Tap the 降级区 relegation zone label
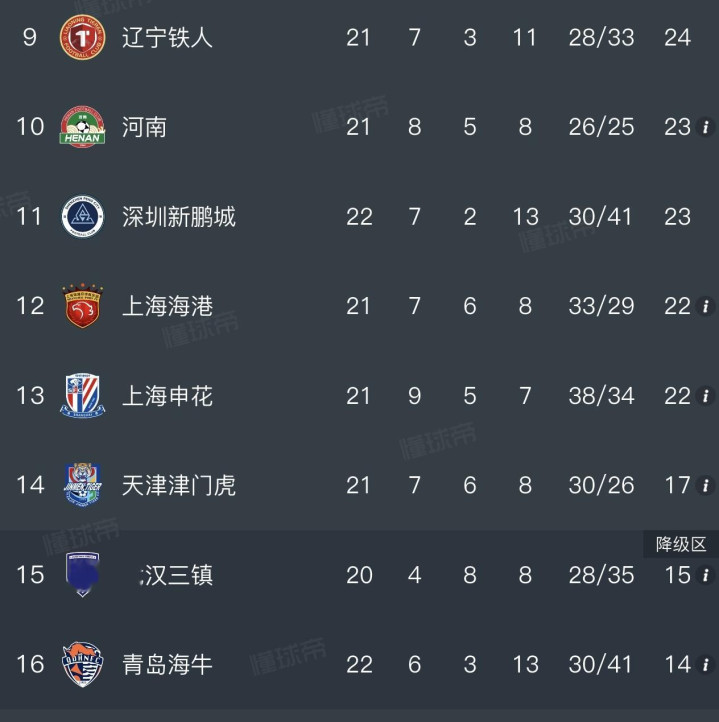The image size is (719, 722). pyautogui.click(x=681, y=544)
